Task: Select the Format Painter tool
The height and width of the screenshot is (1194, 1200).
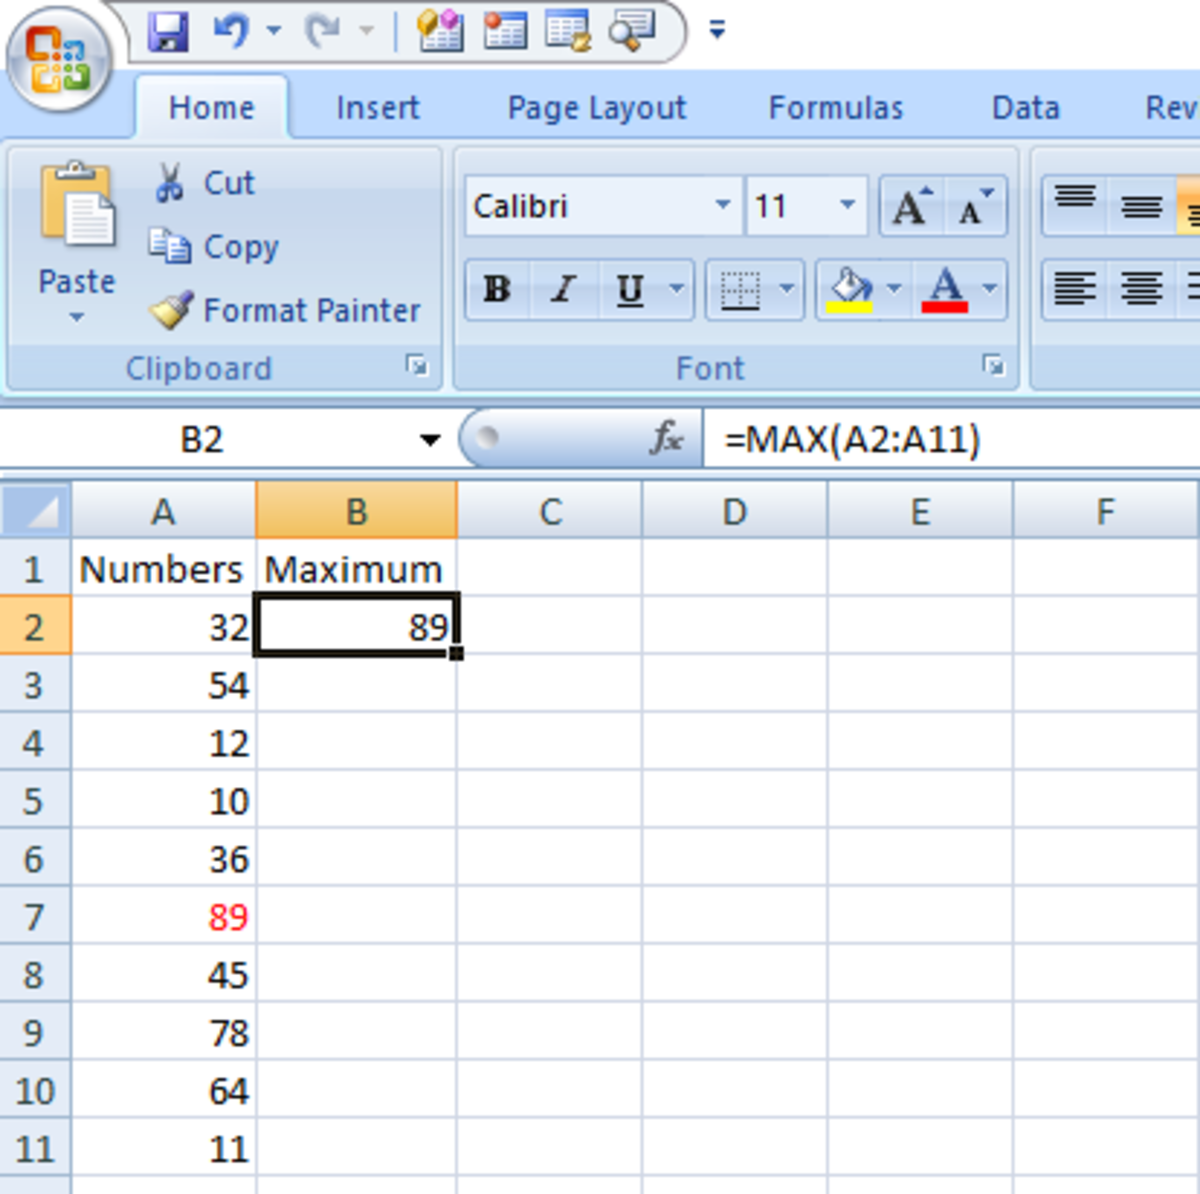Action: [x=173, y=311]
